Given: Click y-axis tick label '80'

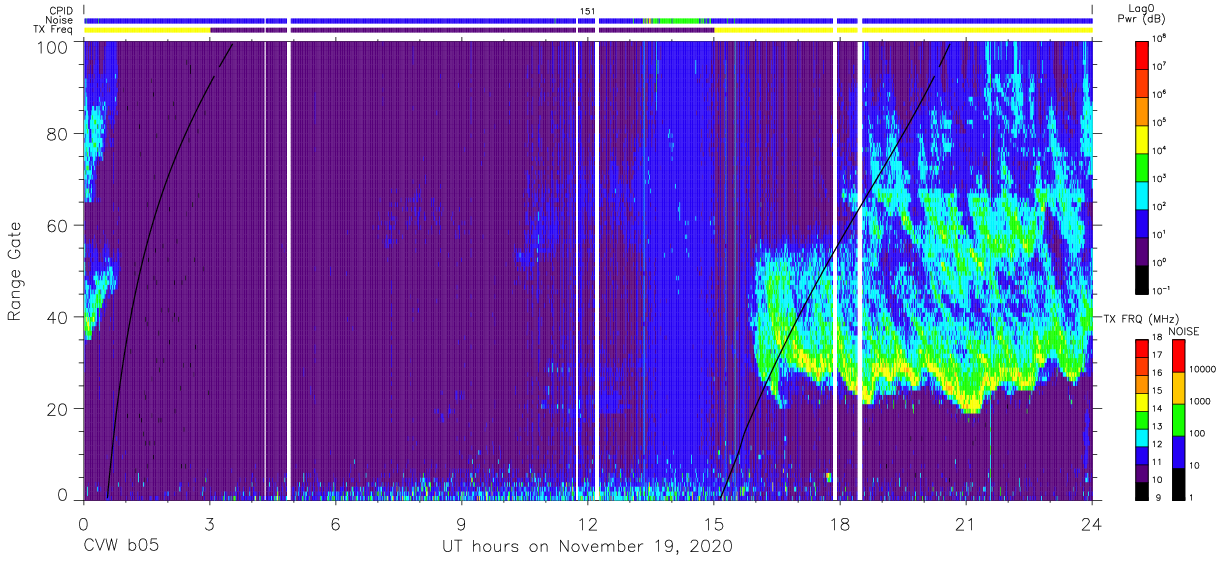Looking at the screenshot, I should (x=58, y=134).
